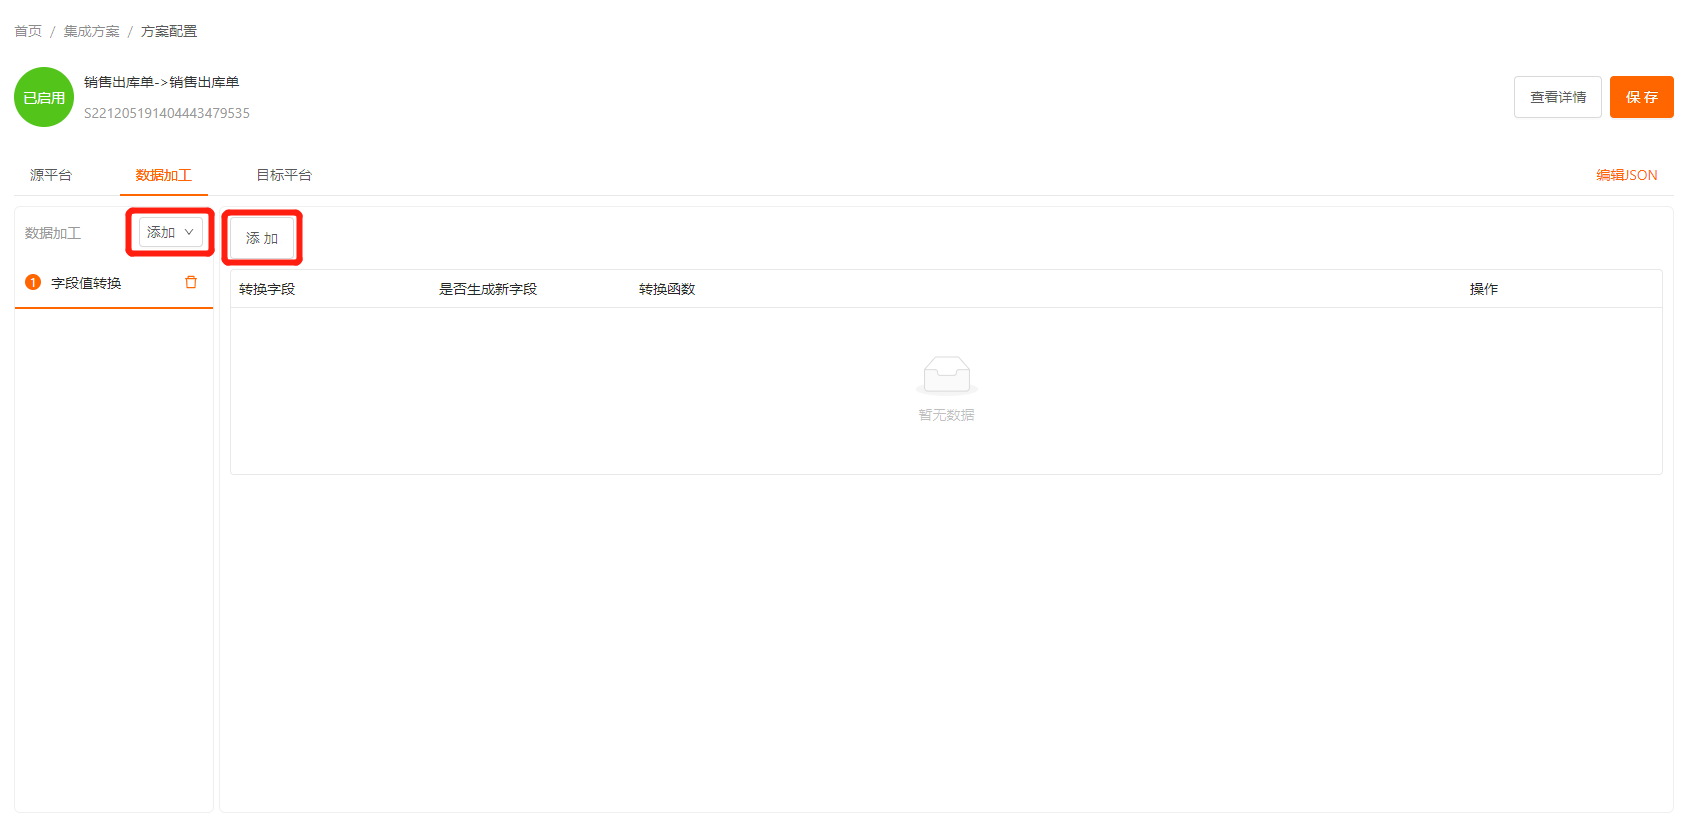Open the 添加 dropdown beside 数据加工 label
1688x826 pixels.
click(x=171, y=232)
